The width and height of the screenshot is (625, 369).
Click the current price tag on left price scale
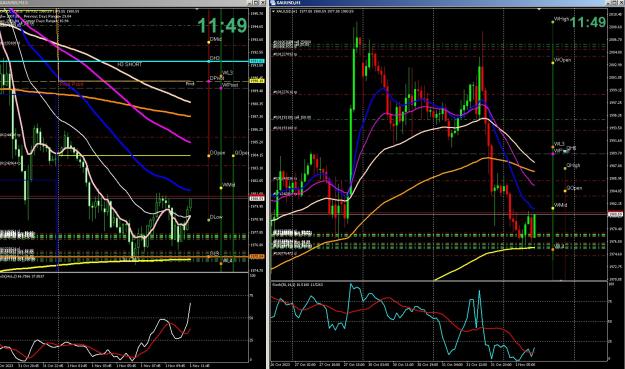257,198
